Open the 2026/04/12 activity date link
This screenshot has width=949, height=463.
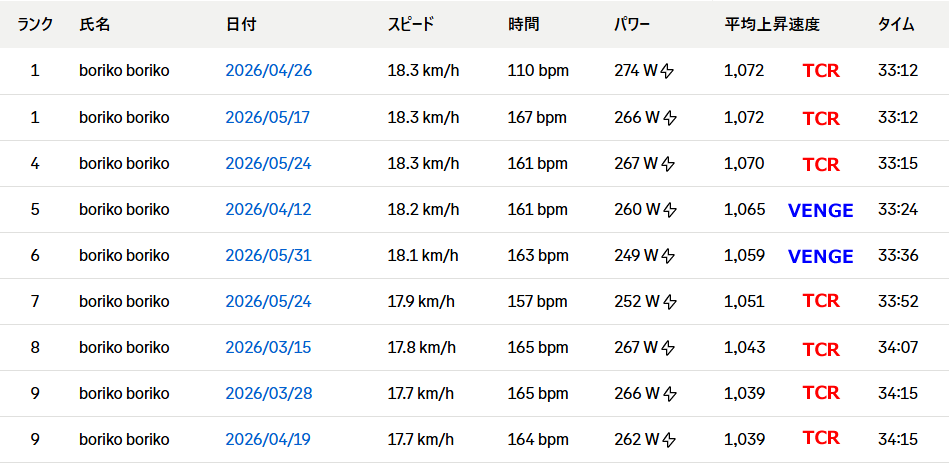click(x=268, y=209)
